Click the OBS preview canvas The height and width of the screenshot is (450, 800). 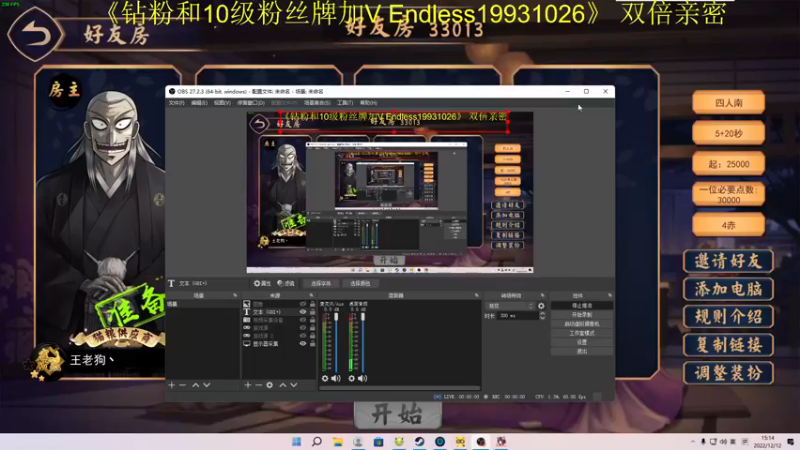[390, 192]
